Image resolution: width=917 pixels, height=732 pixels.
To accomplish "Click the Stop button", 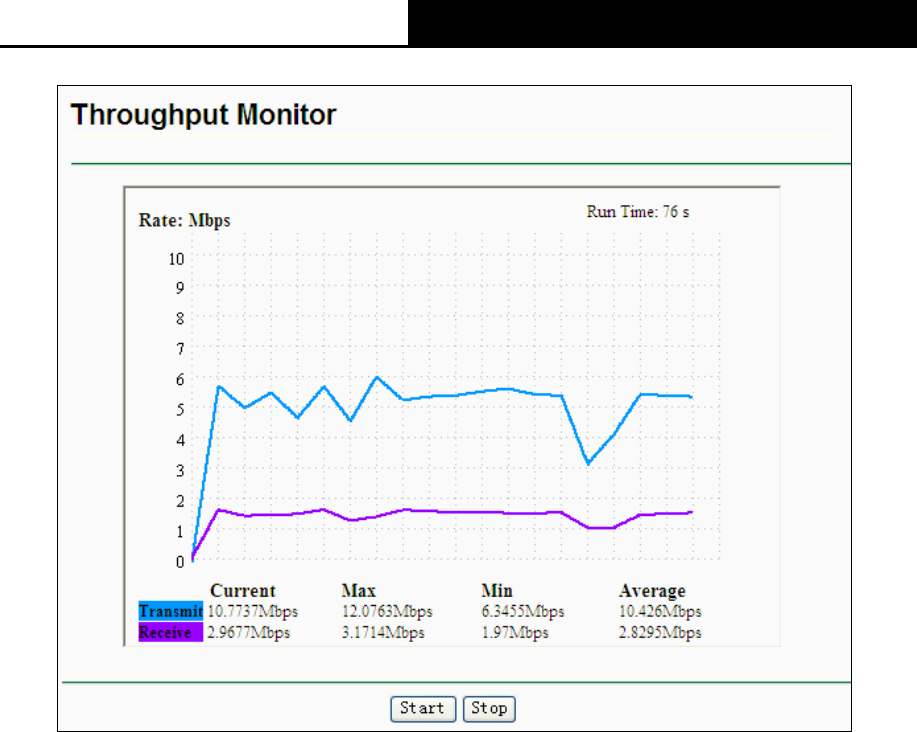I will click(x=489, y=709).
